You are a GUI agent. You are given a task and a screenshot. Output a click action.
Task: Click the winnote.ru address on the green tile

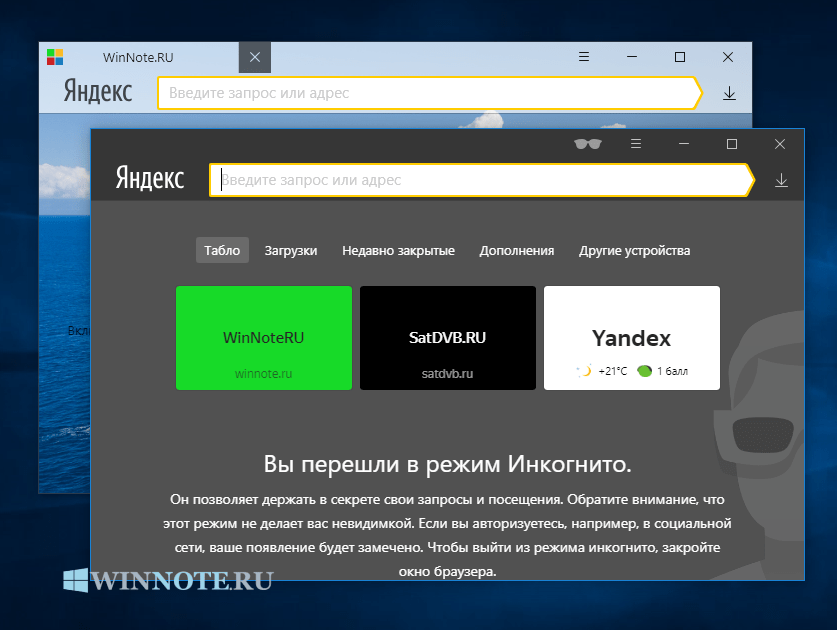pyautogui.click(x=264, y=374)
